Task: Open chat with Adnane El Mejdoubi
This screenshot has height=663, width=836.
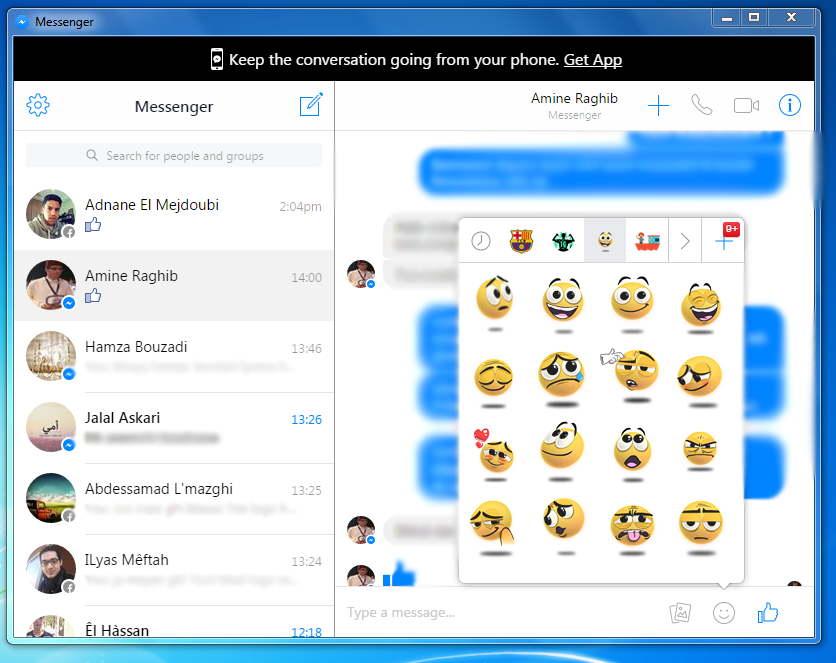Action: [174, 214]
